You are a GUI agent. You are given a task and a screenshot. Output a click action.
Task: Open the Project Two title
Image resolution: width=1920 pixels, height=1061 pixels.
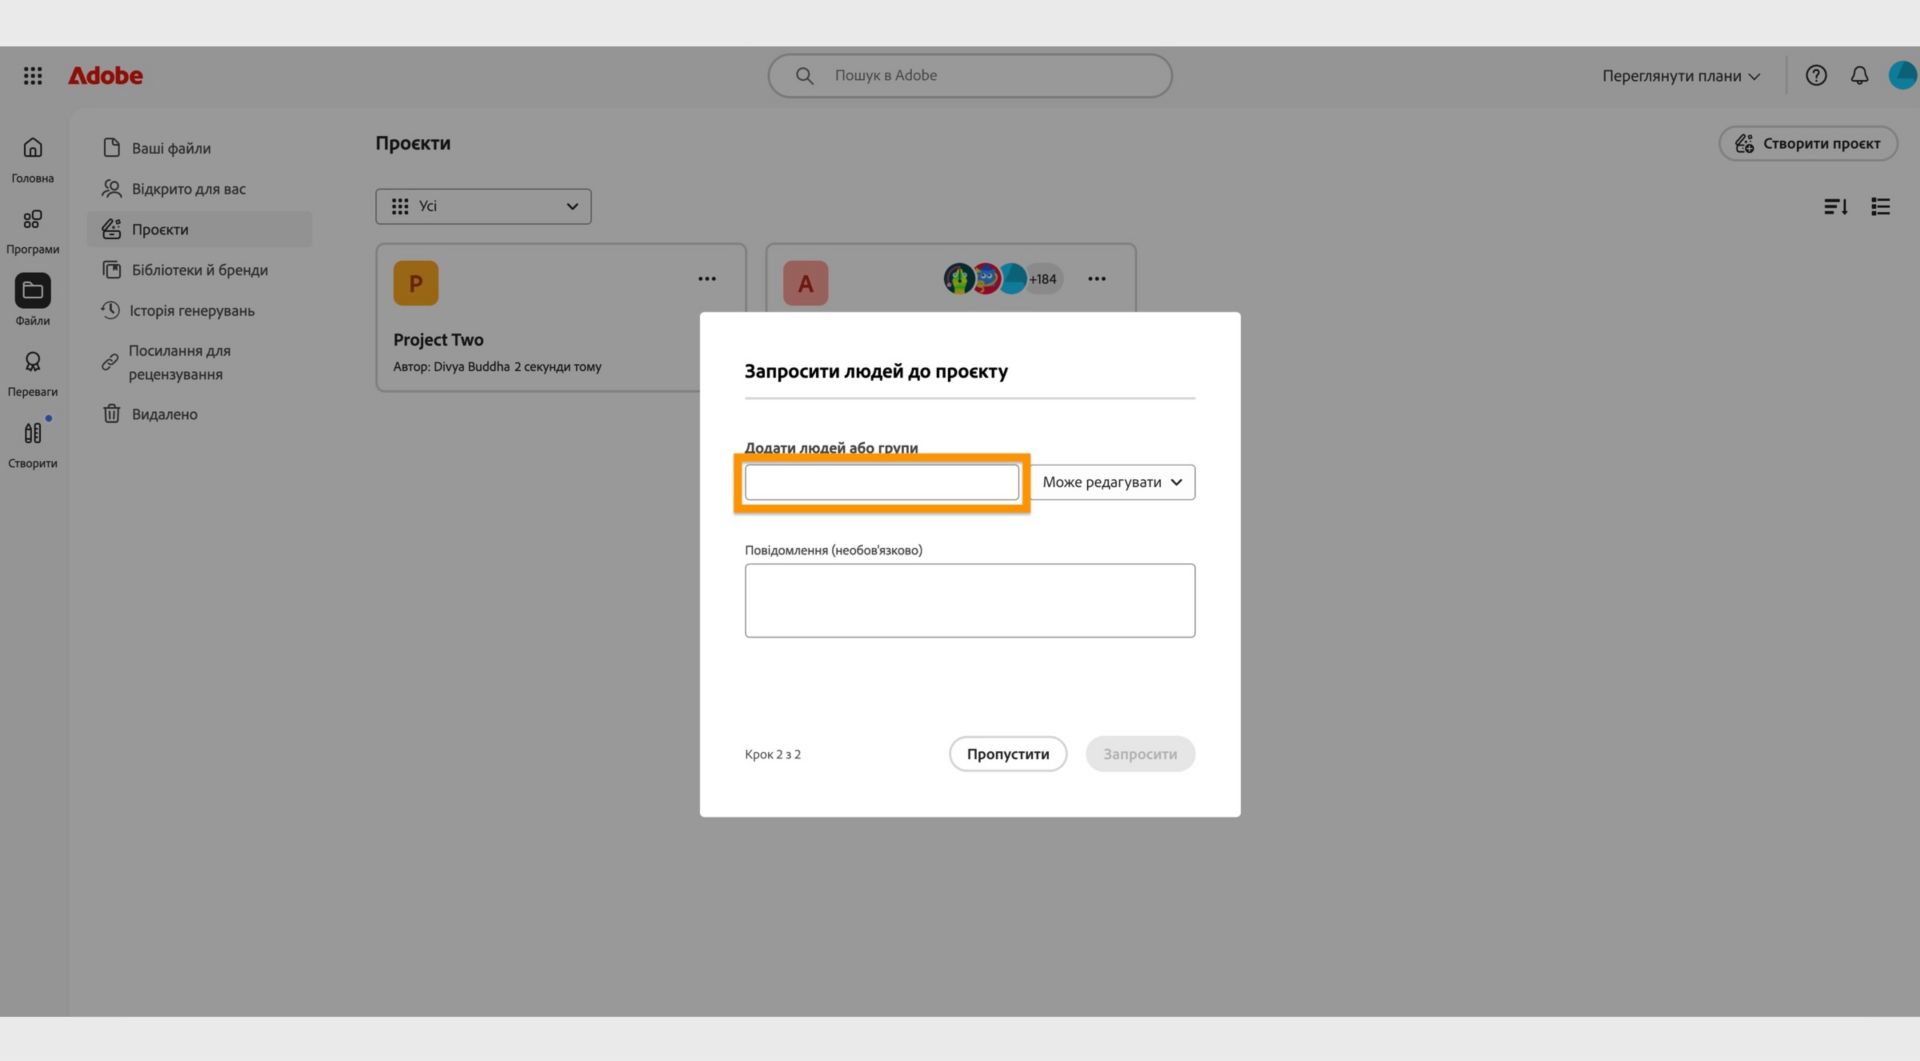[x=438, y=340]
